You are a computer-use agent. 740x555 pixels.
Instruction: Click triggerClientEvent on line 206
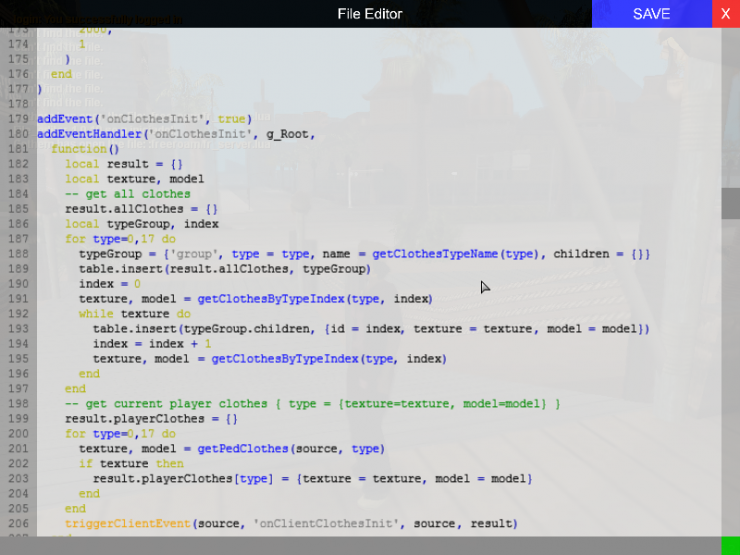coord(128,524)
